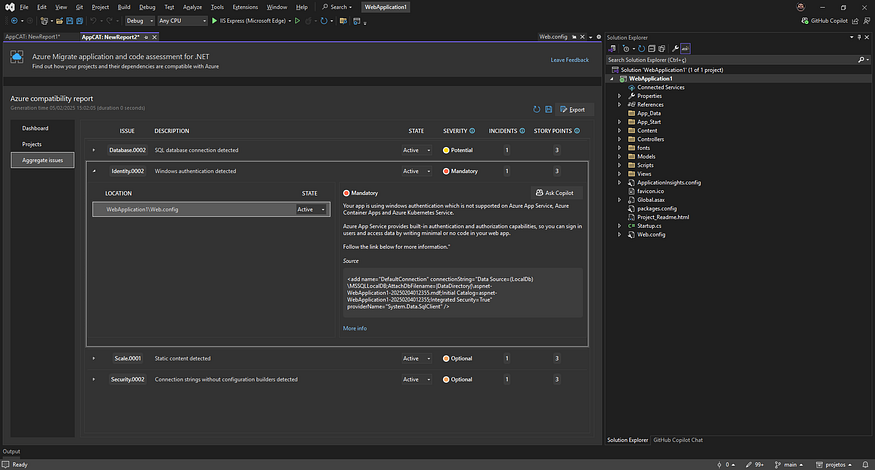Switch to AppCAT: NewReport1 tab
The height and width of the screenshot is (470, 875).
[33, 36]
